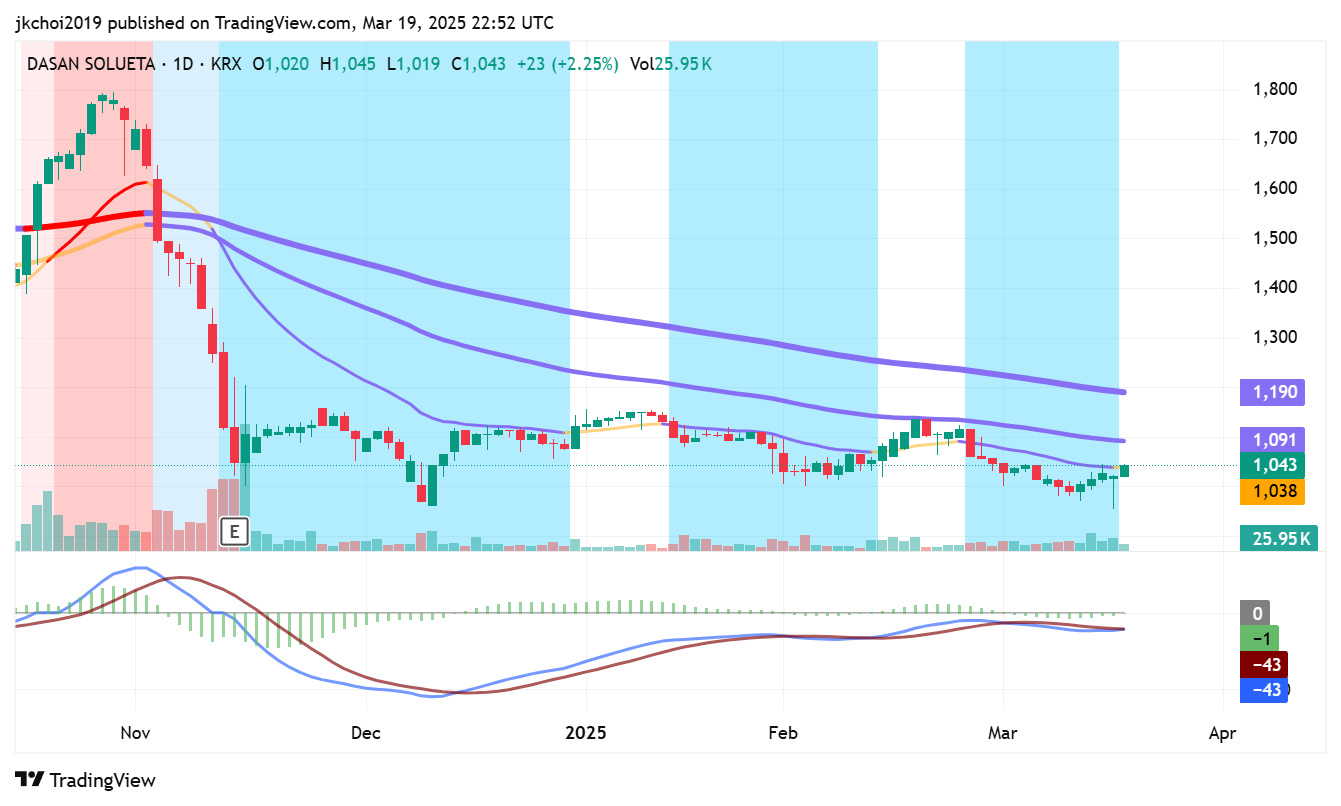Click the Apr label on the time axis
Viewport: 1341px width, 806px height.
pos(1222,733)
